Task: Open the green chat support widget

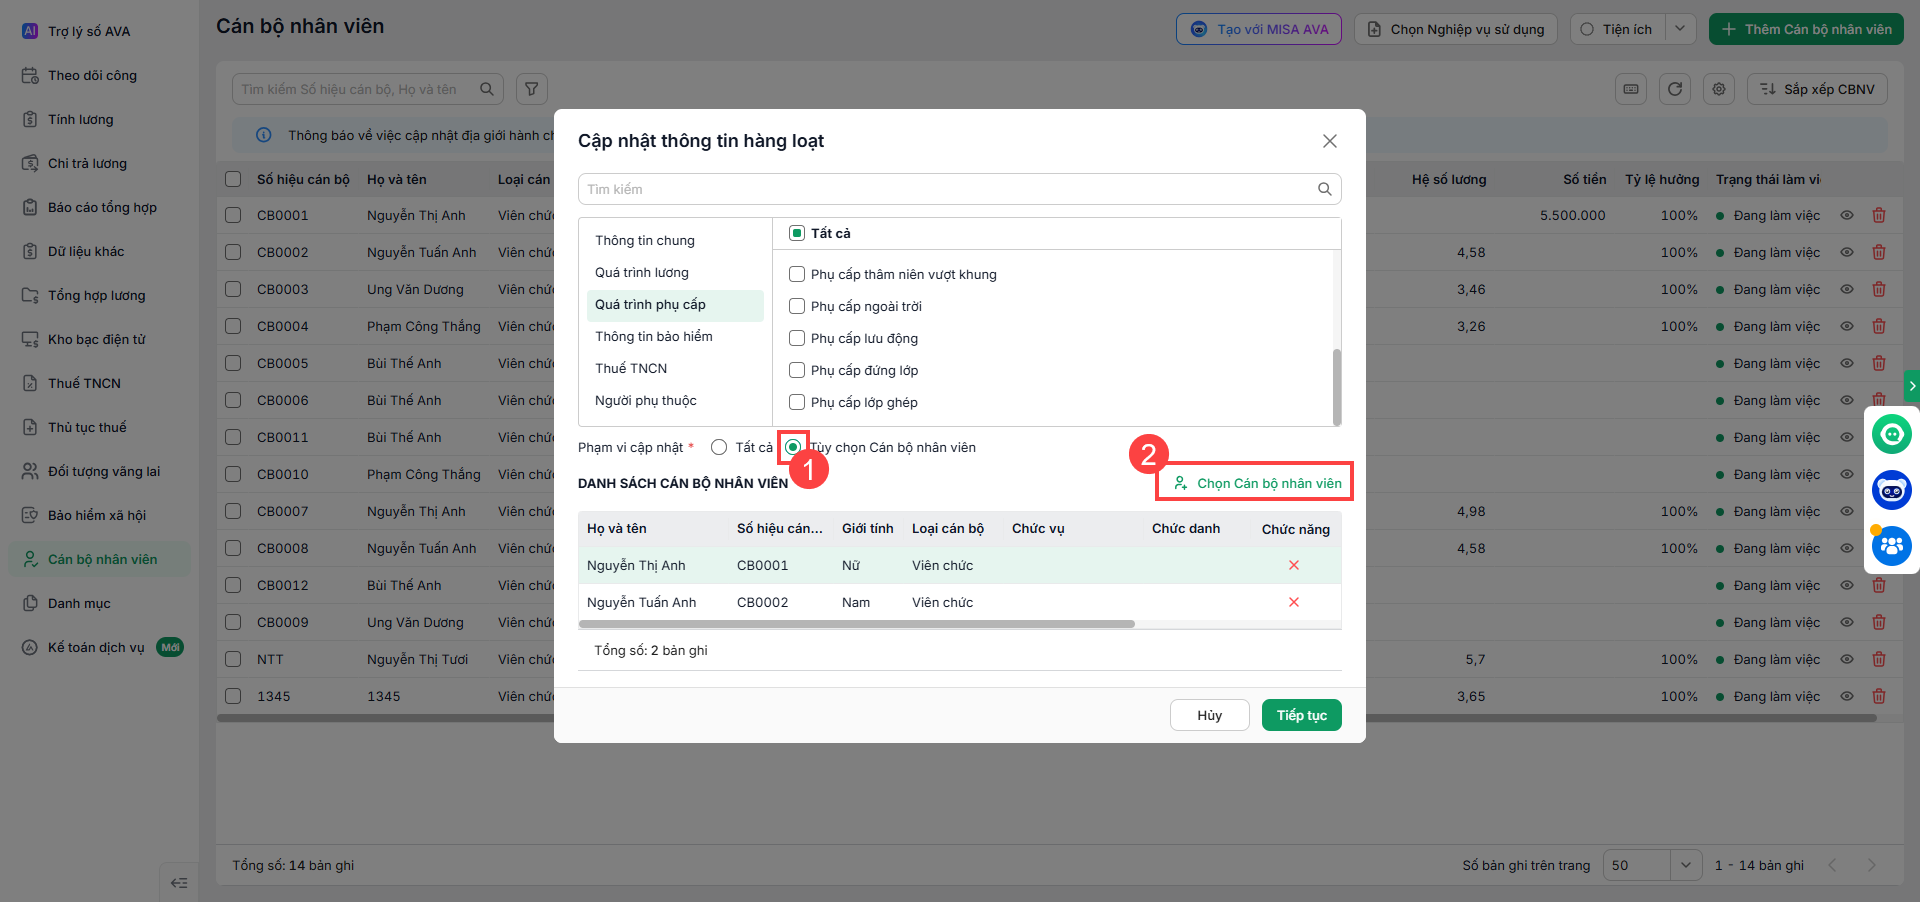Action: (x=1892, y=434)
